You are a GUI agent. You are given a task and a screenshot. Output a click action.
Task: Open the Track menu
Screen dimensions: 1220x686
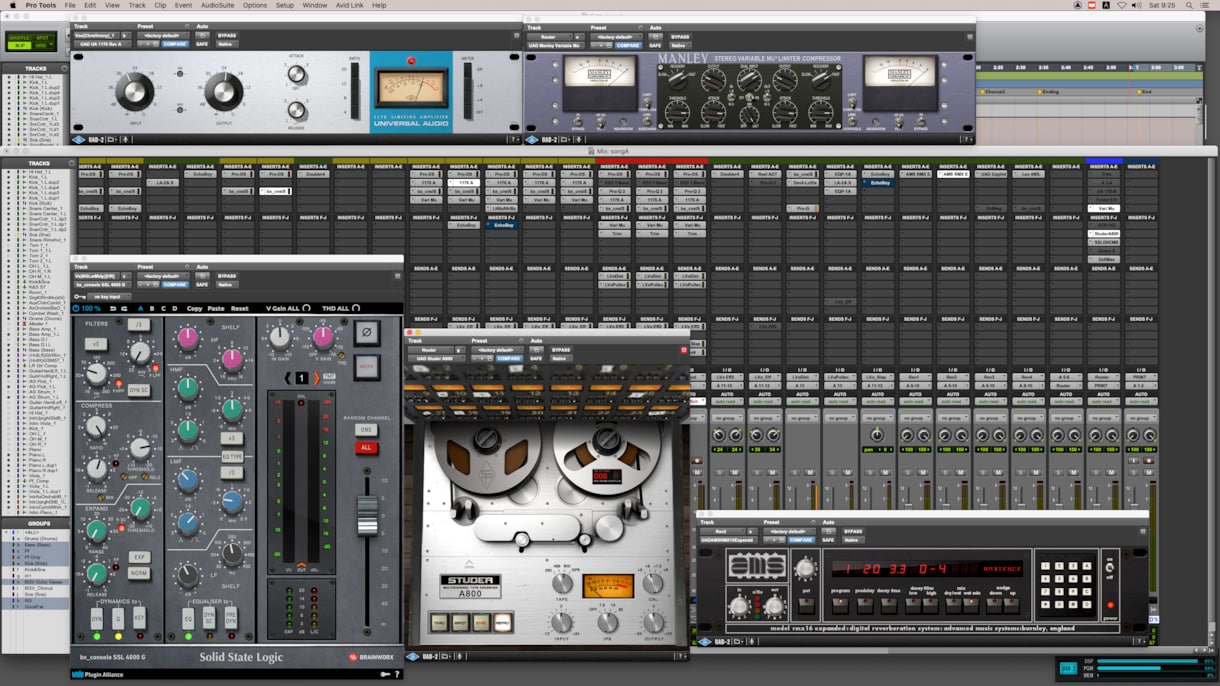point(136,5)
